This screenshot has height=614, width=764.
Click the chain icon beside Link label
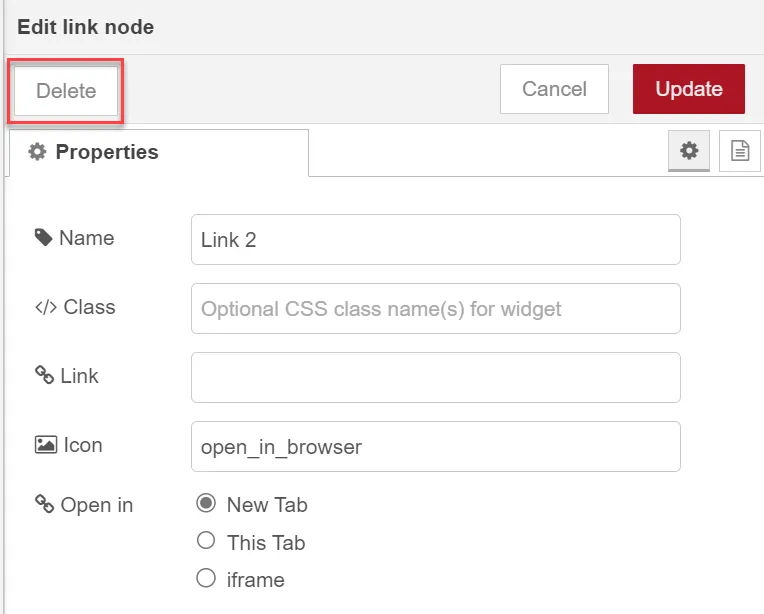[x=44, y=375]
